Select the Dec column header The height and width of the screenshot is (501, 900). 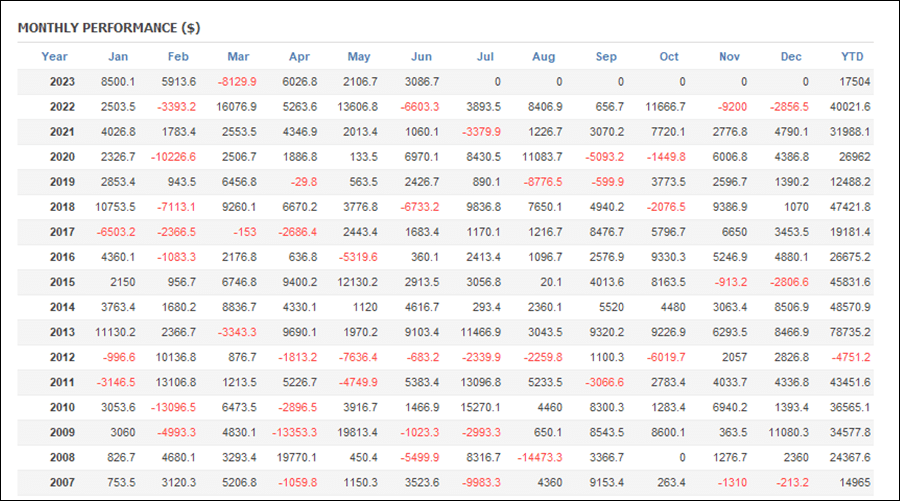click(790, 56)
